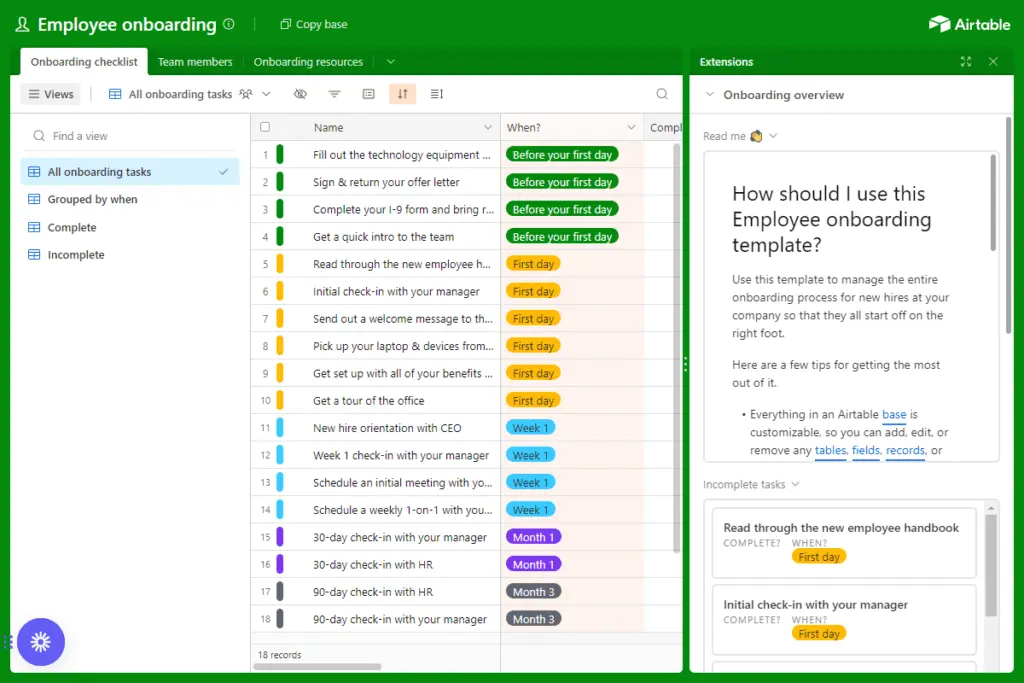This screenshot has width=1024, height=683.
Task: Select the Complete view
Action: [x=130, y=227]
